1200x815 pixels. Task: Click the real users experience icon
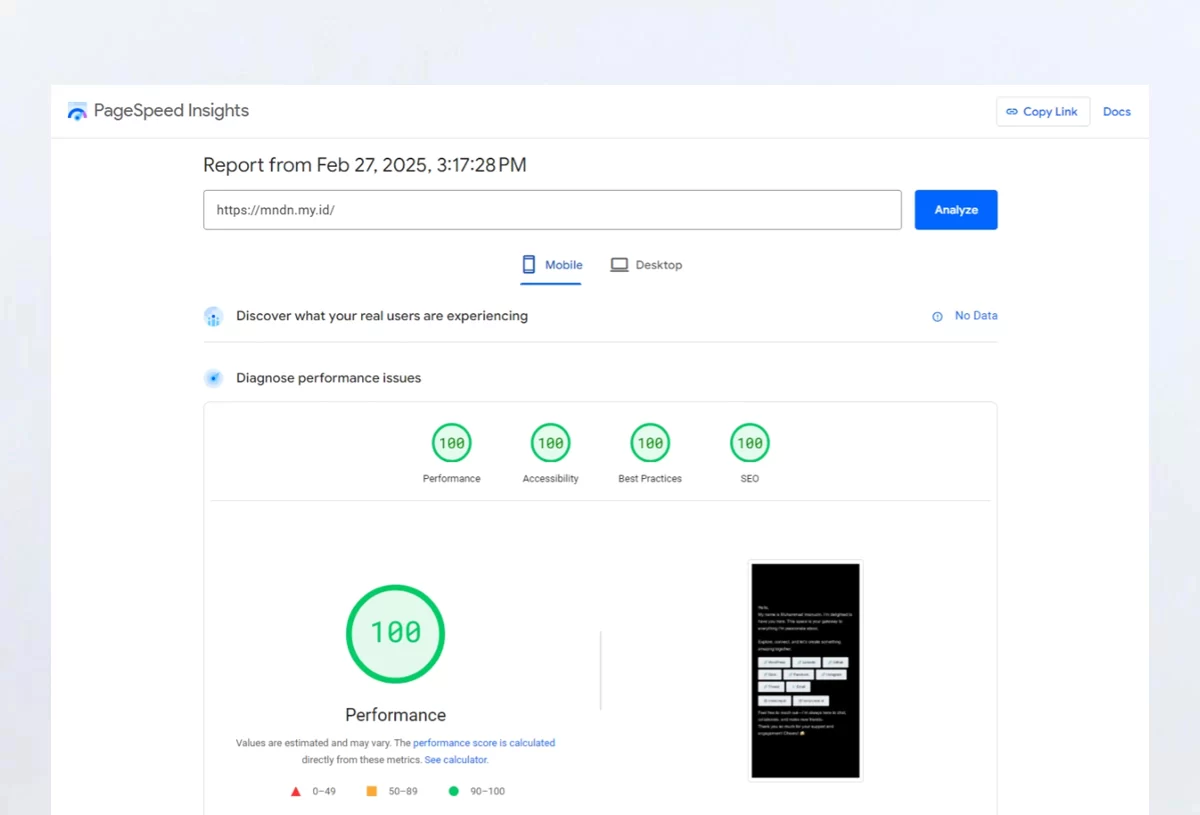pos(213,317)
